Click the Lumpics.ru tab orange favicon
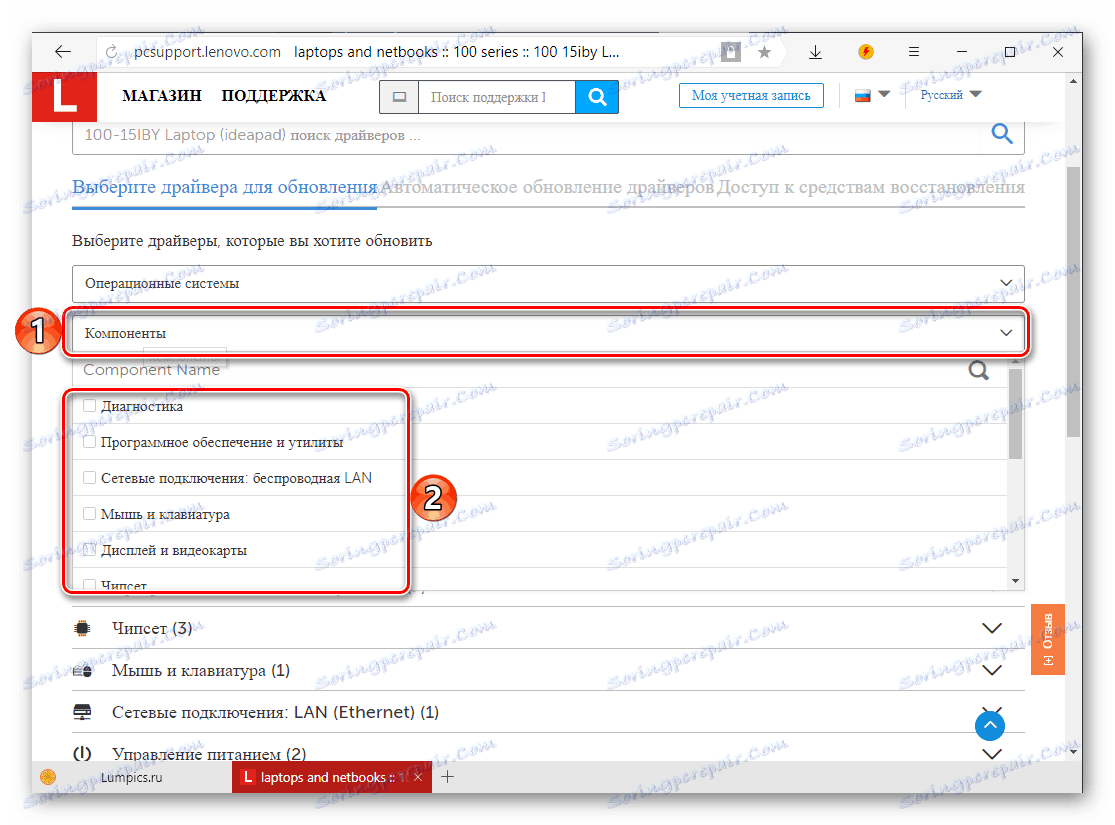The image size is (1115, 825). tap(48, 777)
